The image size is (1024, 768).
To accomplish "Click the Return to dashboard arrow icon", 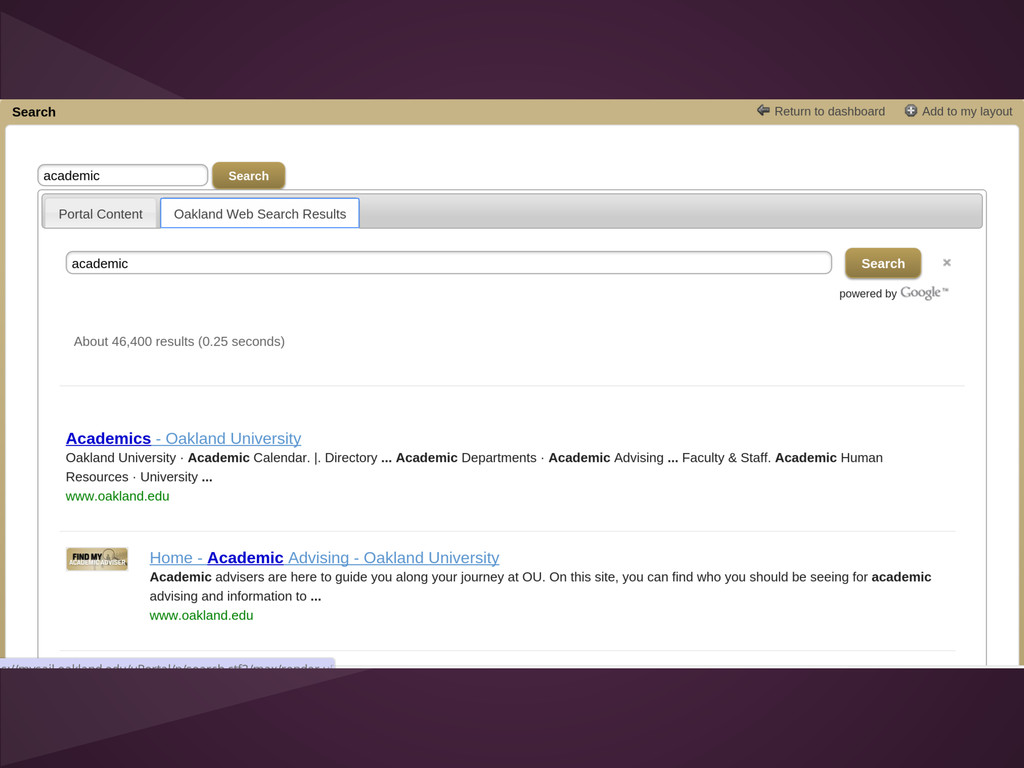I will pyautogui.click(x=763, y=110).
